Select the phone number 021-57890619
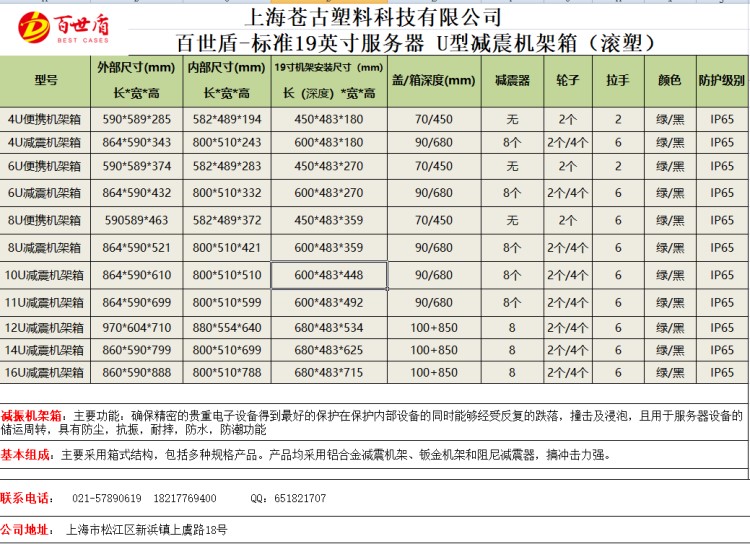750x544 pixels. coord(106,498)
